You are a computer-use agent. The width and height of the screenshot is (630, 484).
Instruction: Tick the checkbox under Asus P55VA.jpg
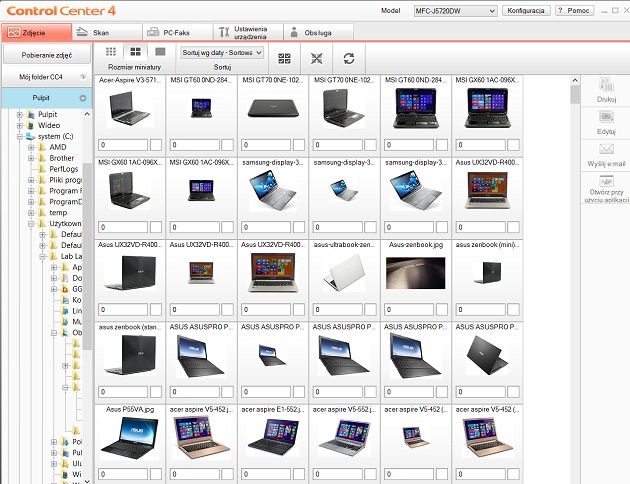(x=156, y=474)
